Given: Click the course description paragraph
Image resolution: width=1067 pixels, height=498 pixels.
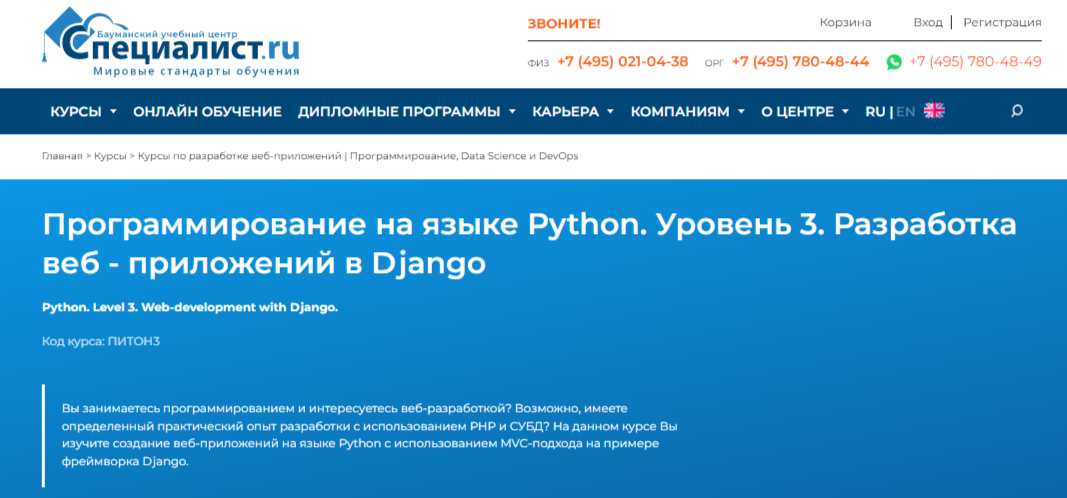Looking at the screenshot, I should [370, 435].
